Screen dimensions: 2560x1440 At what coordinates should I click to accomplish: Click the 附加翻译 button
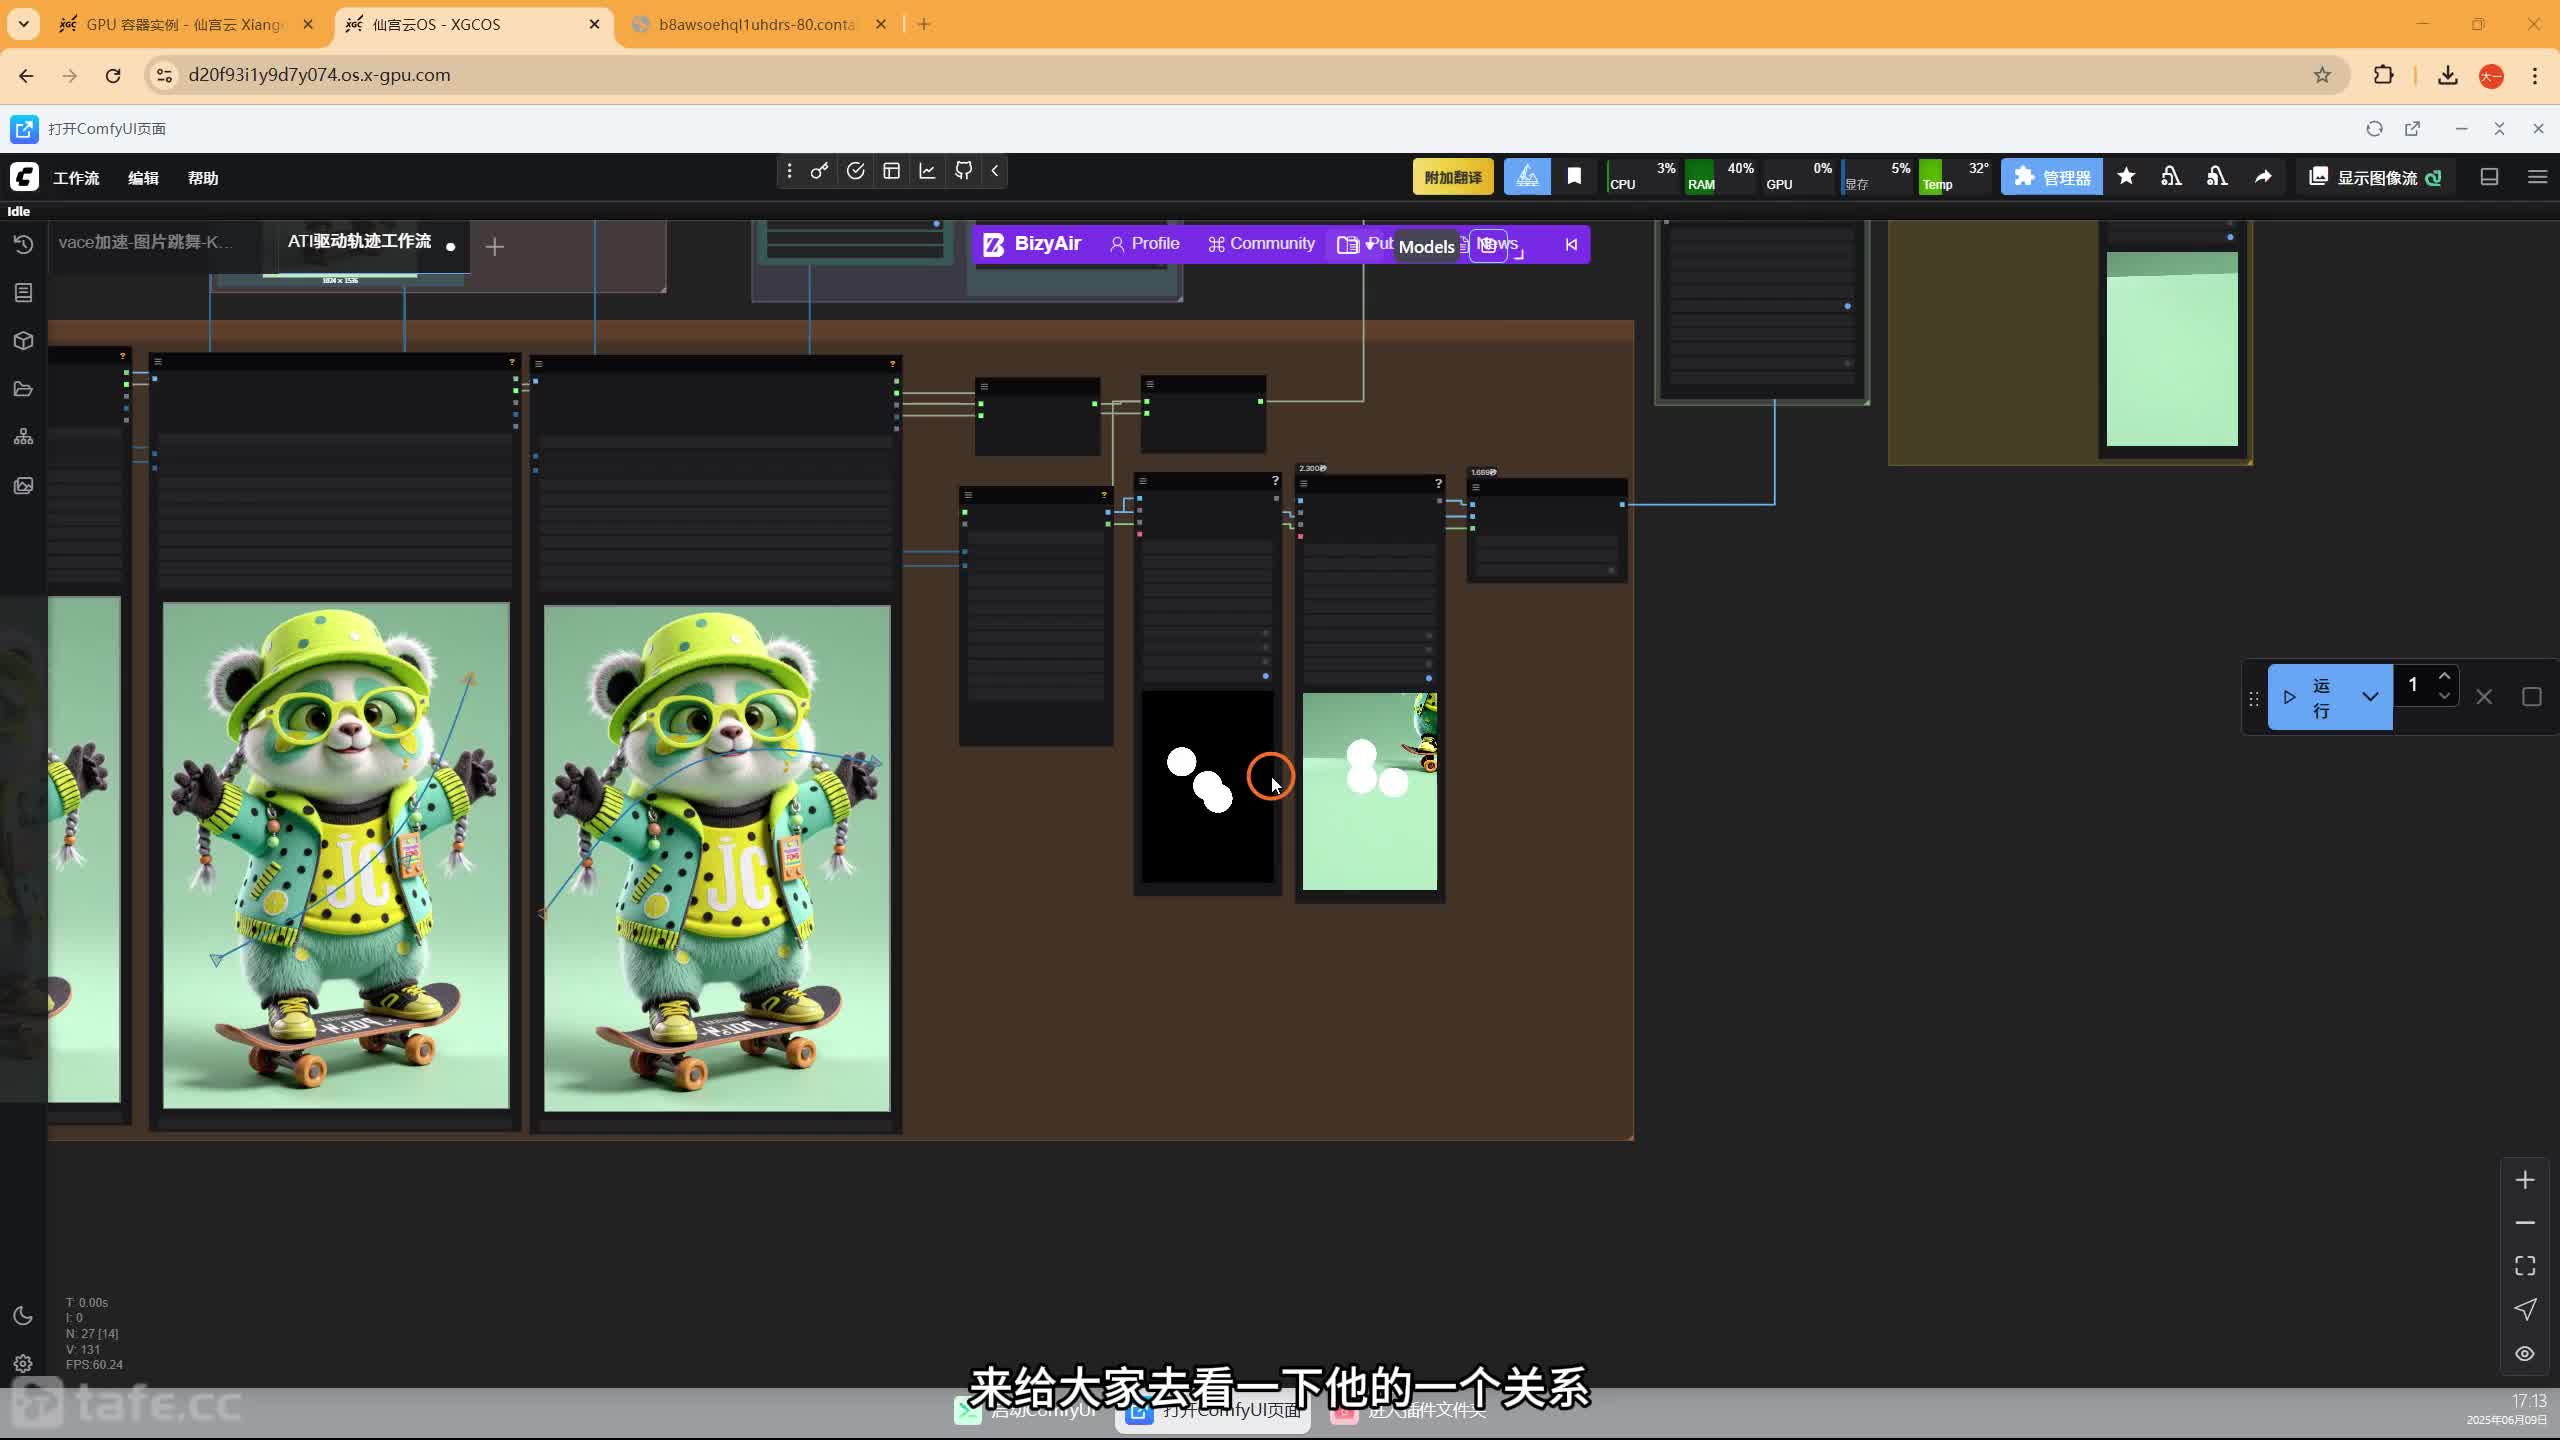pyautogui.click(x=1453, y=177)
